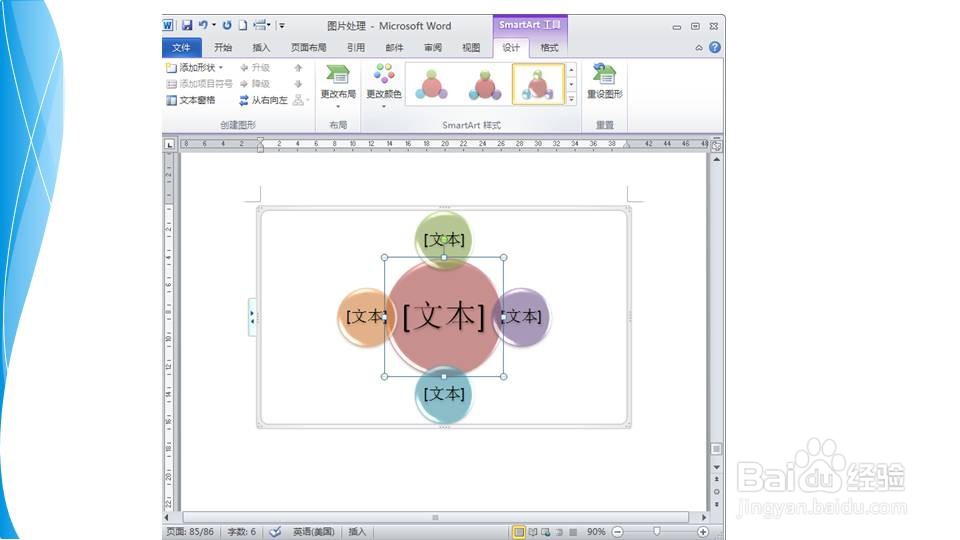Switch to the 页面布局 ribbon tab
The image size is (960, 540).
pos(308,47)
